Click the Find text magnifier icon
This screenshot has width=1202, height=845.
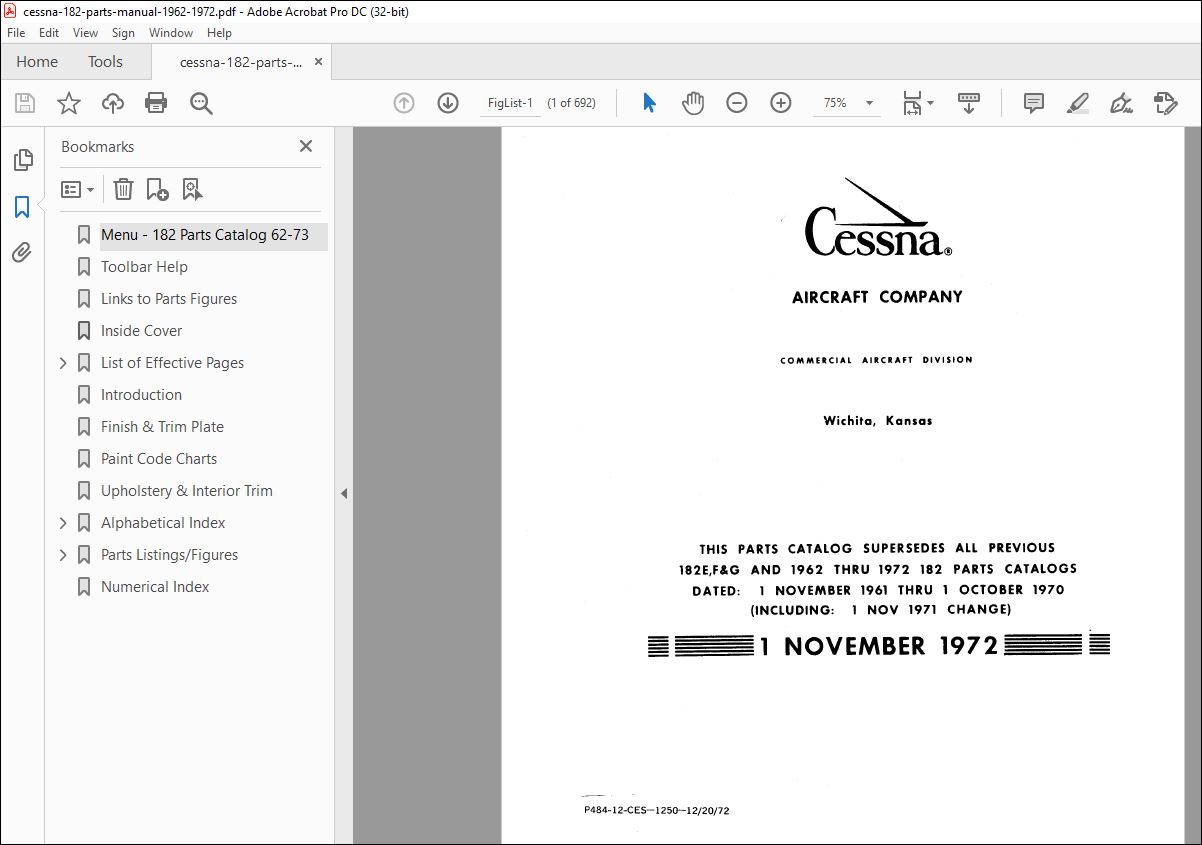coord(201,103)
